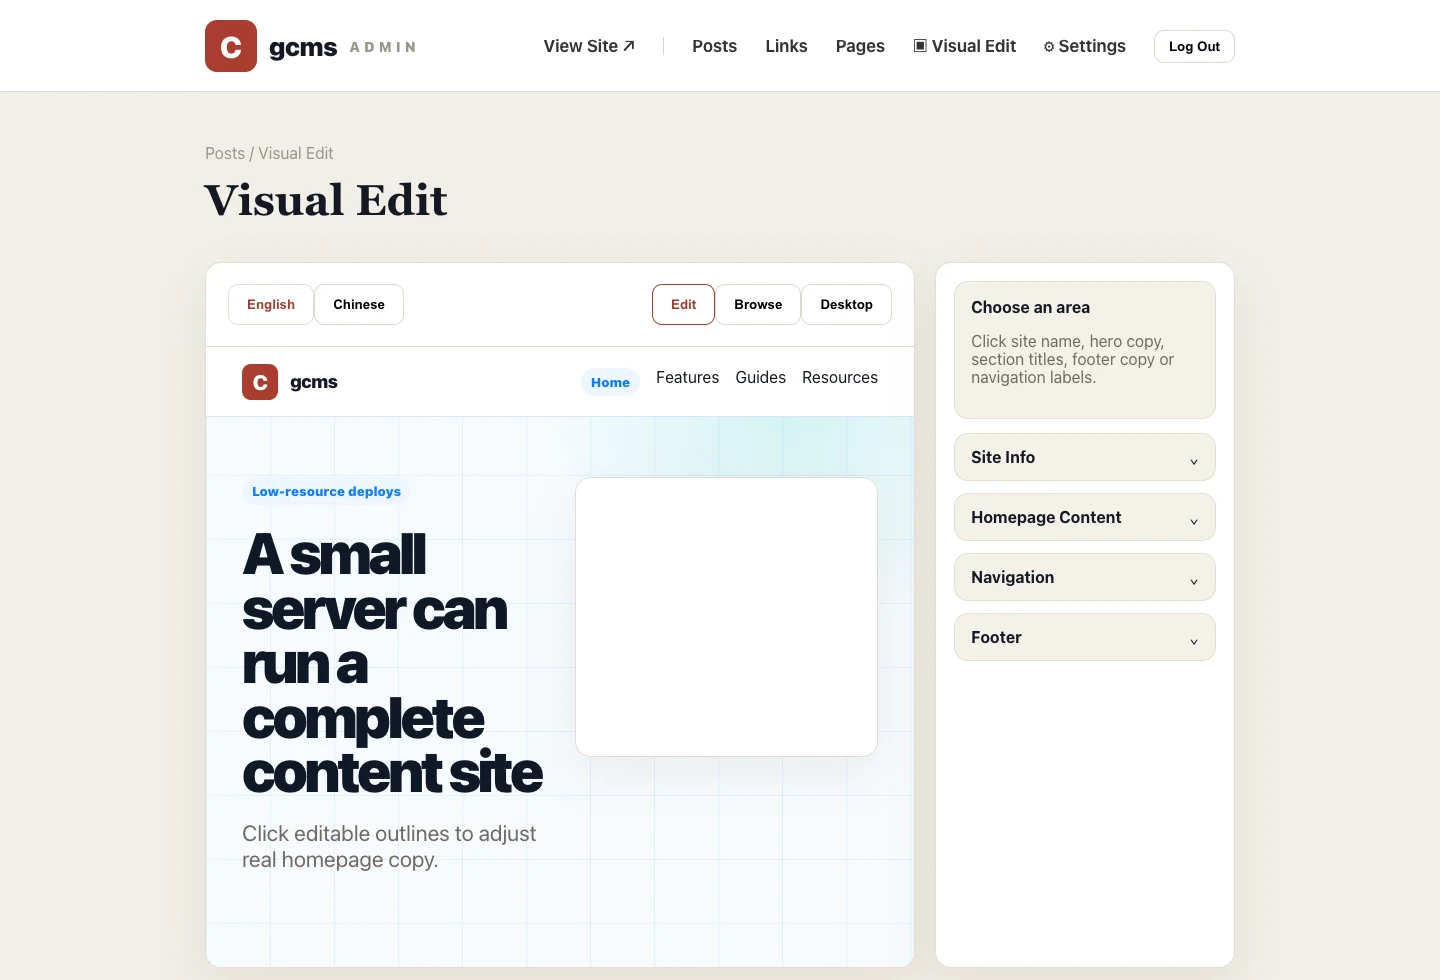This screenshot has height=980, width=1440.
Task: Expand the Navigation section
Action: (x=1085, y=577)
